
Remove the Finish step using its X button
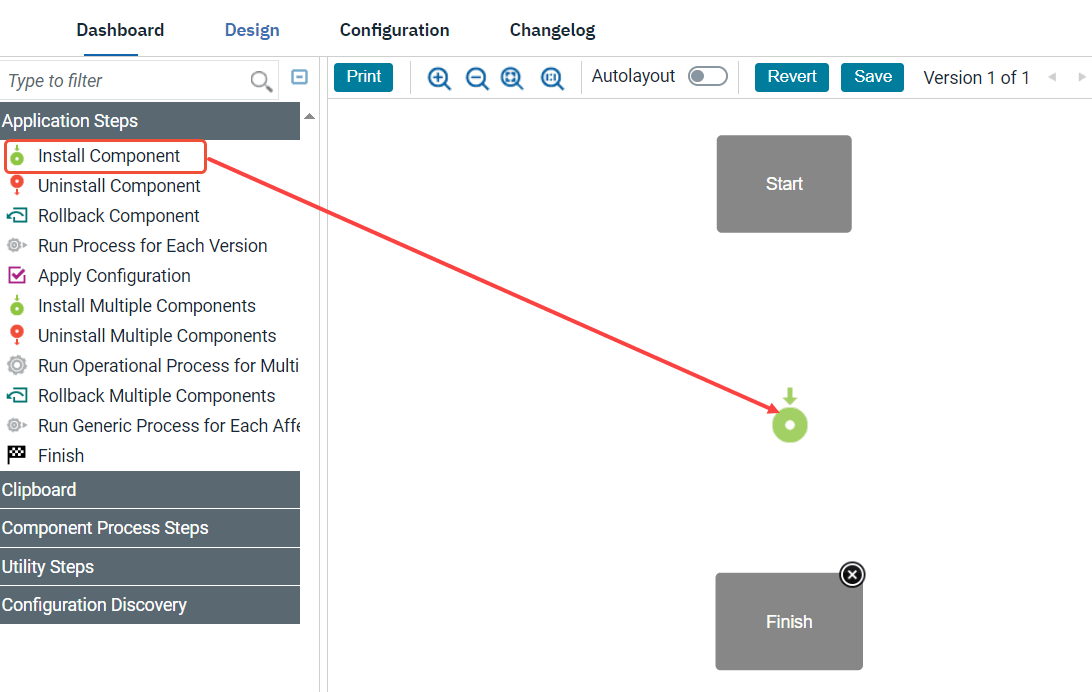pos(851,574)
